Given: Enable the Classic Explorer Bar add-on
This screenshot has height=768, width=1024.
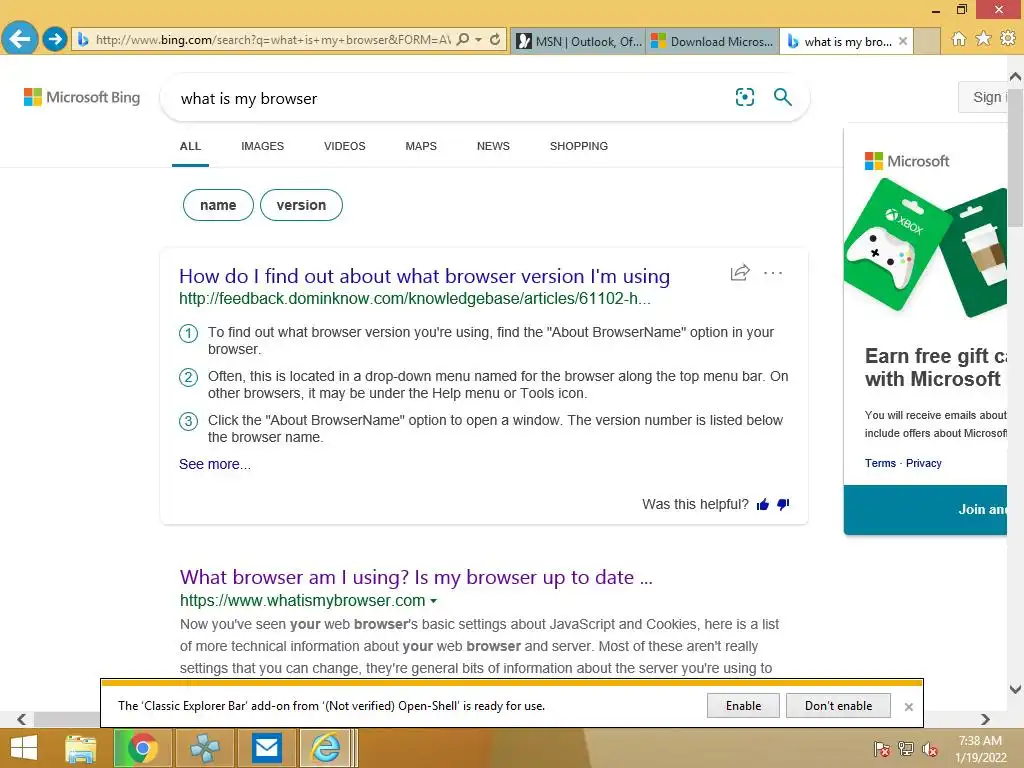Looking at the screenshot, I should pos(743,706).
